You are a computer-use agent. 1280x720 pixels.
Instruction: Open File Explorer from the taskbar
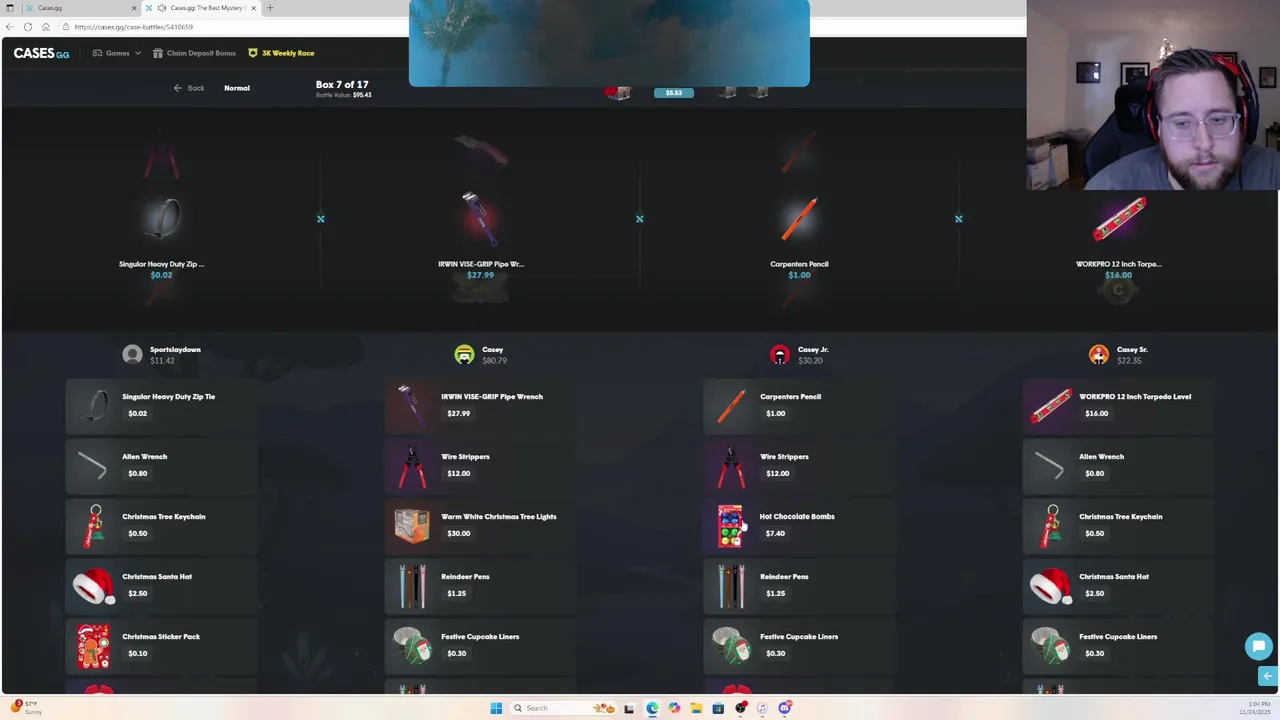(696, 708)
